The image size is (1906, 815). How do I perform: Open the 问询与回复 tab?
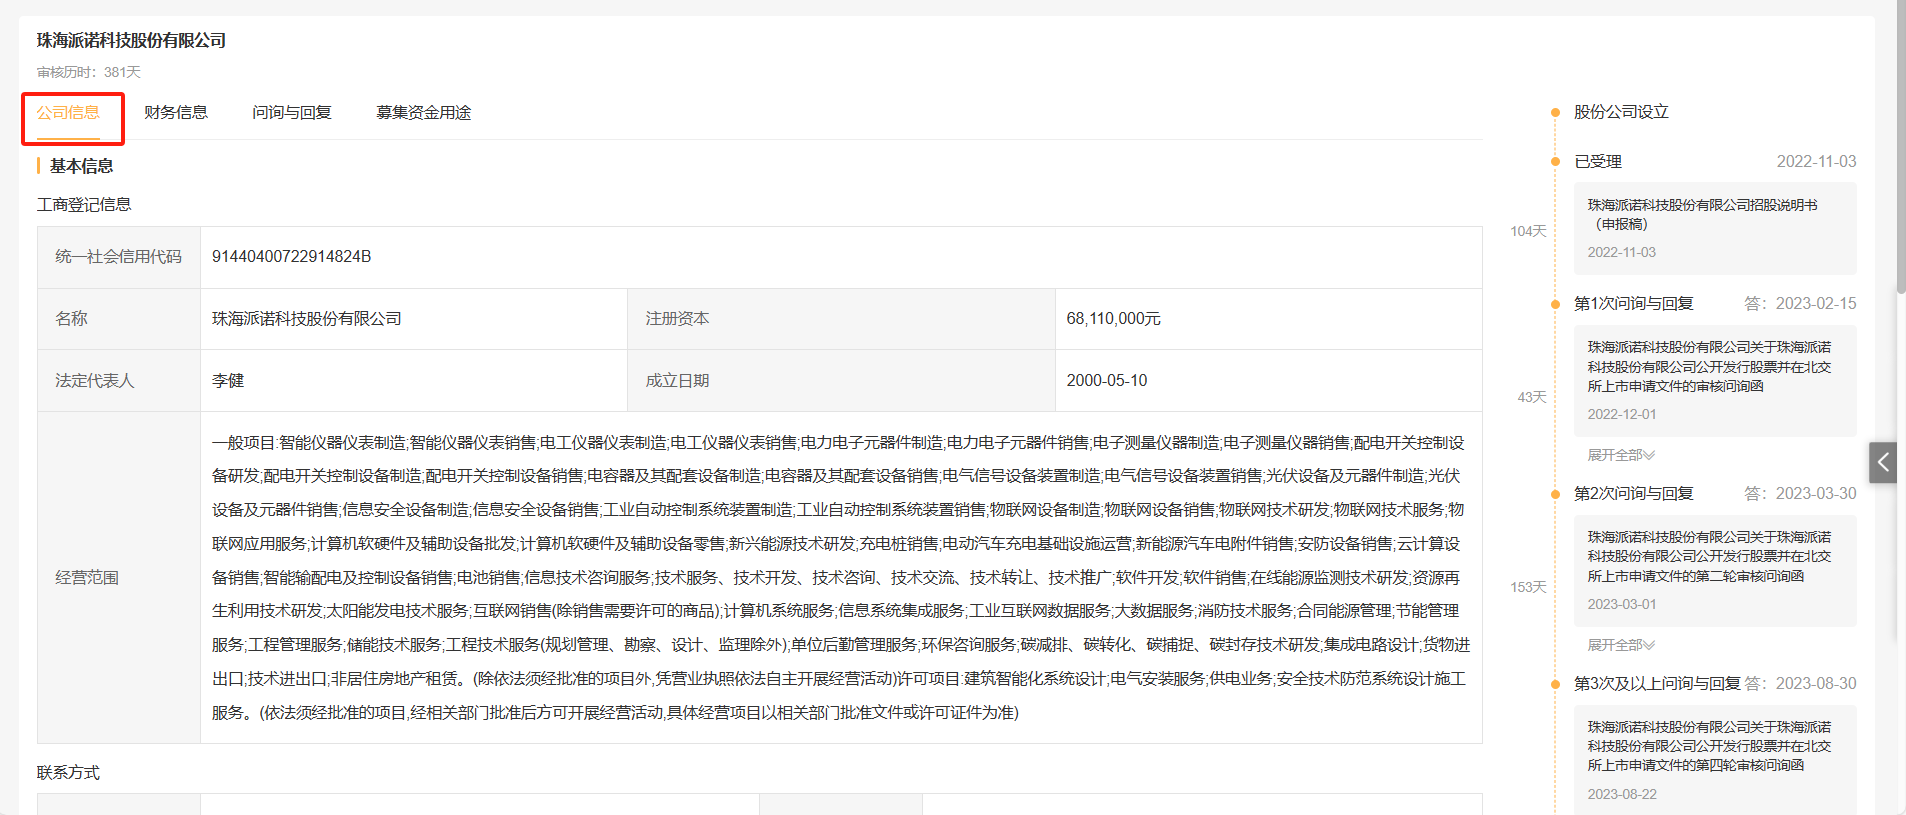pos(292,113)
